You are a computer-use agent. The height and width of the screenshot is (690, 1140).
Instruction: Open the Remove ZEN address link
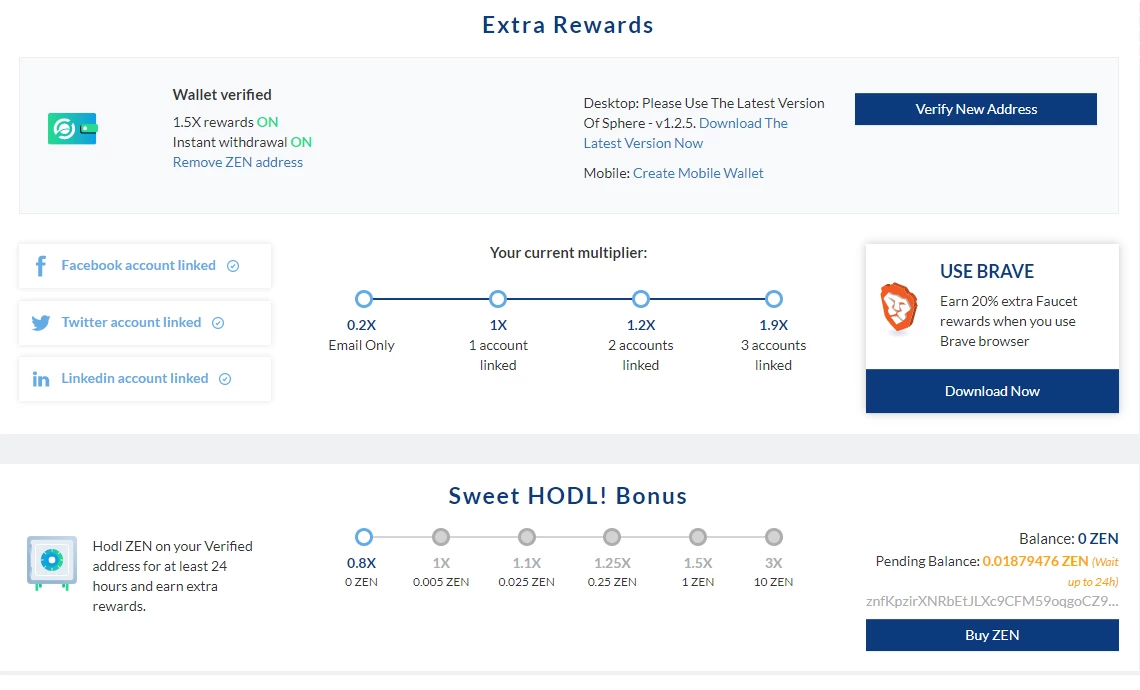[x=238, y=162]
